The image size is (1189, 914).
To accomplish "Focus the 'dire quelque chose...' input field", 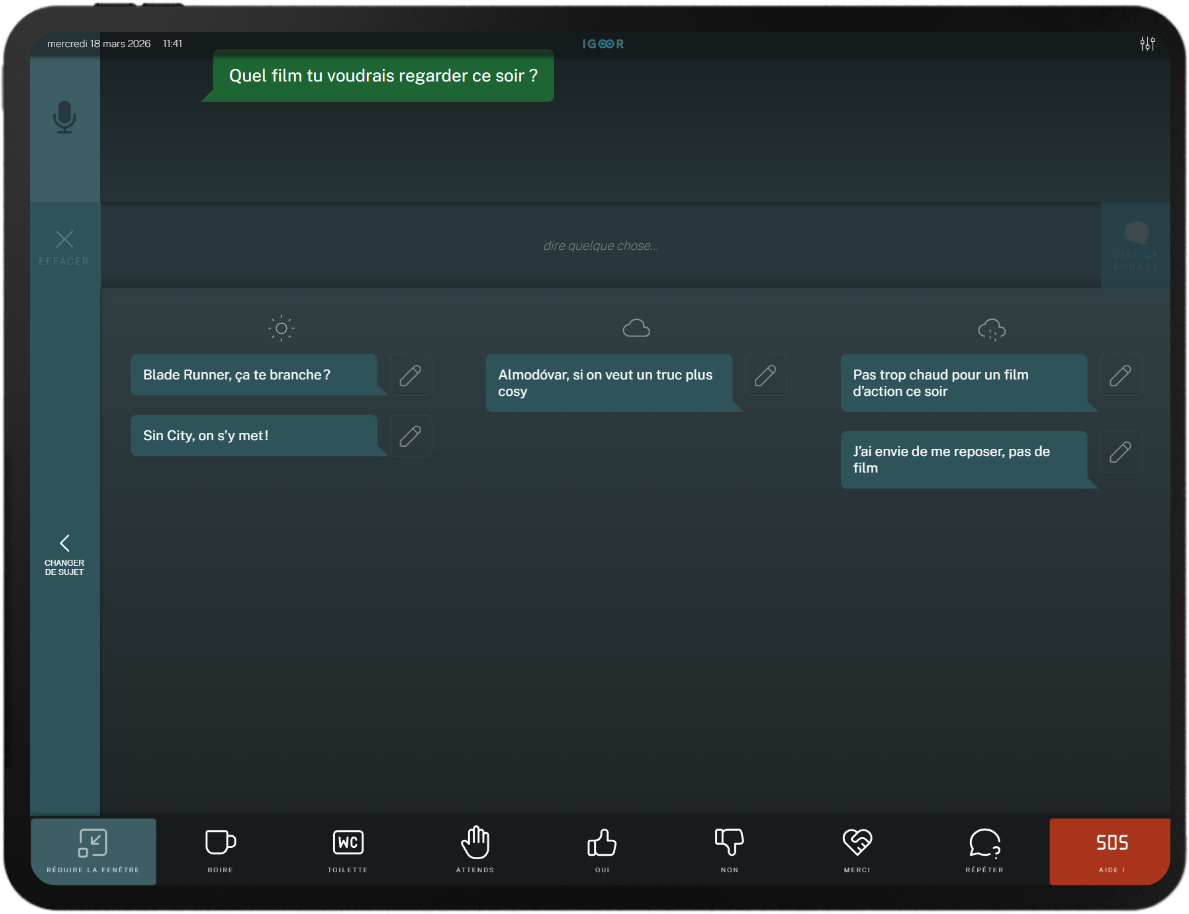I will click(x=601, y=246).
